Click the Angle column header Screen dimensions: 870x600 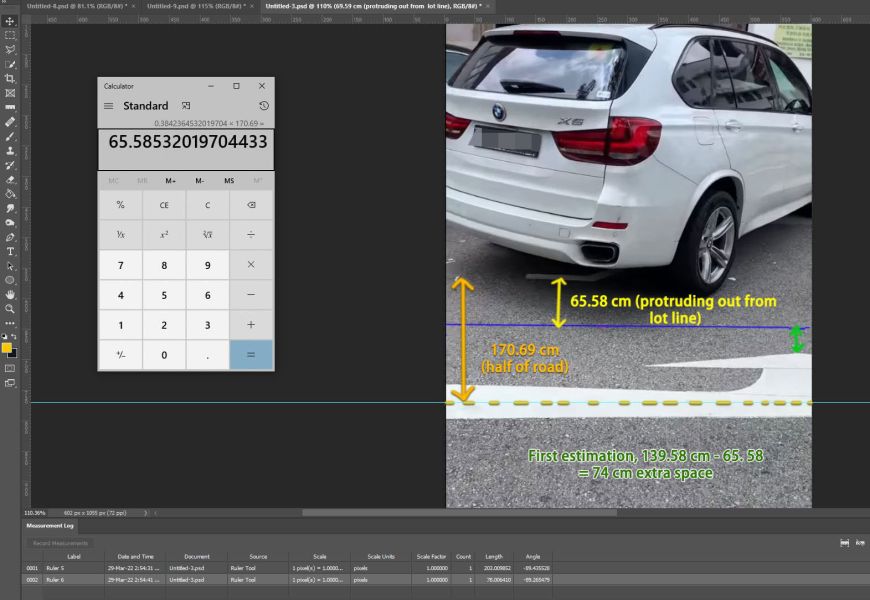533,556
